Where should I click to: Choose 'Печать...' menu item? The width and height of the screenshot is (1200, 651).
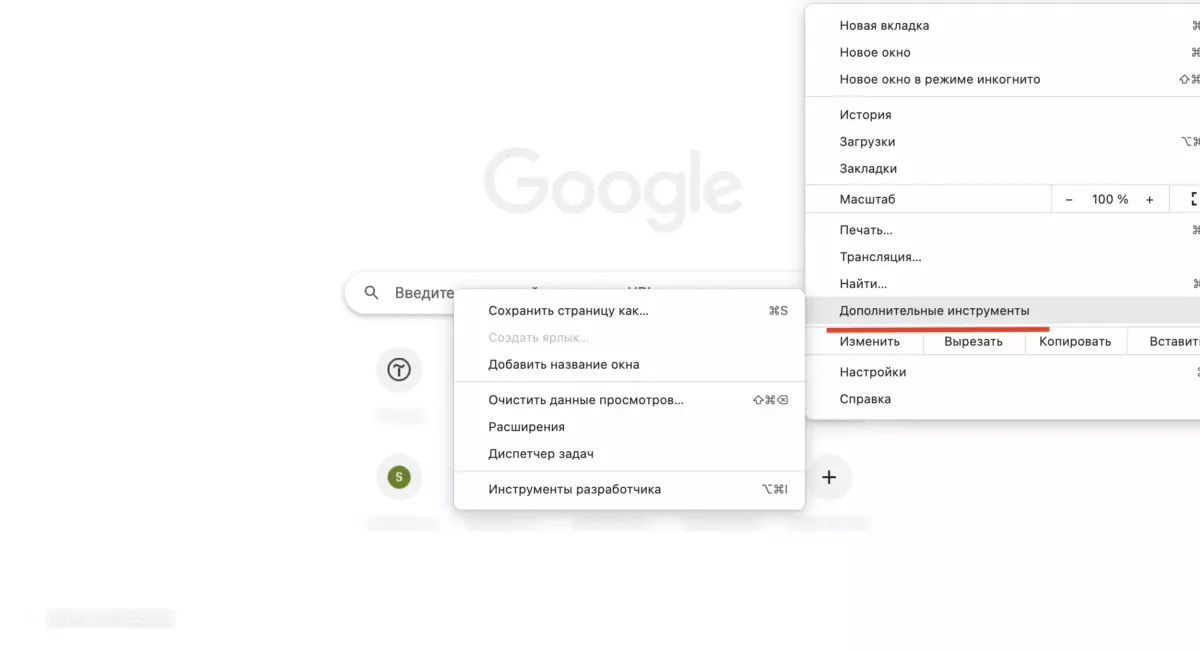pos(1002,230)
